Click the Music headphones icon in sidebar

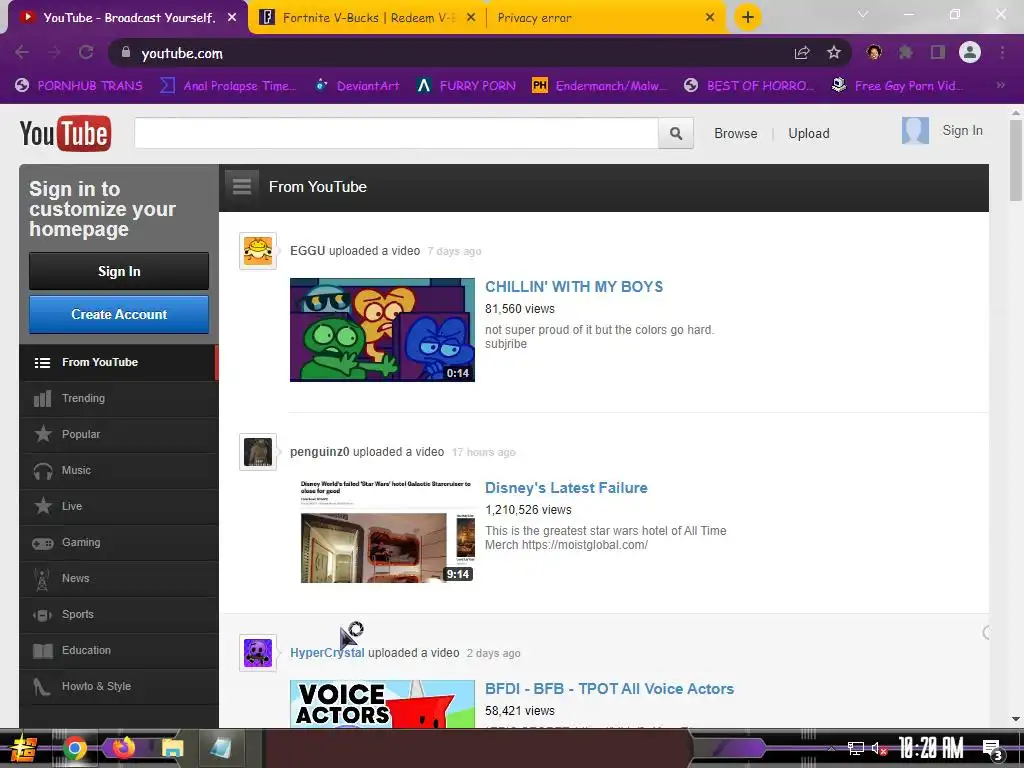(42, 471)
